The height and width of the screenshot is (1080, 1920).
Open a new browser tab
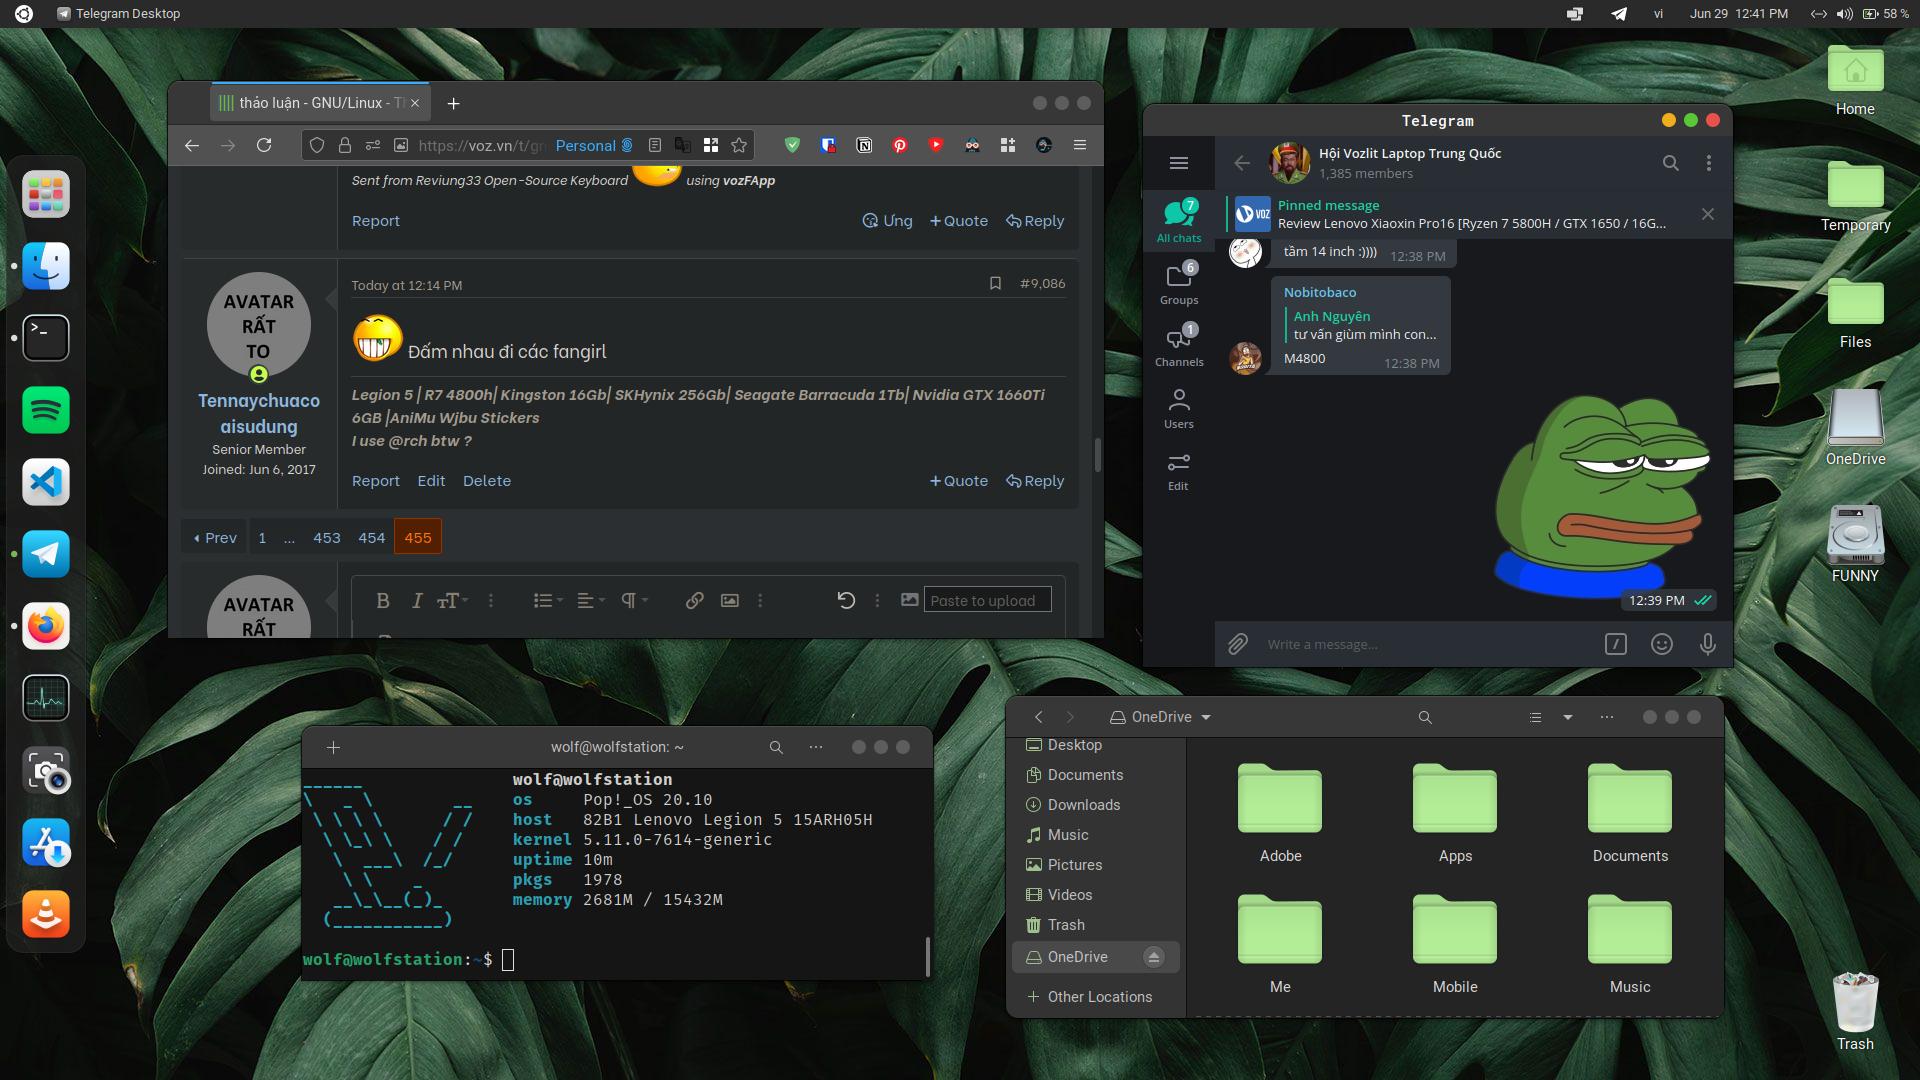point(453,103)
